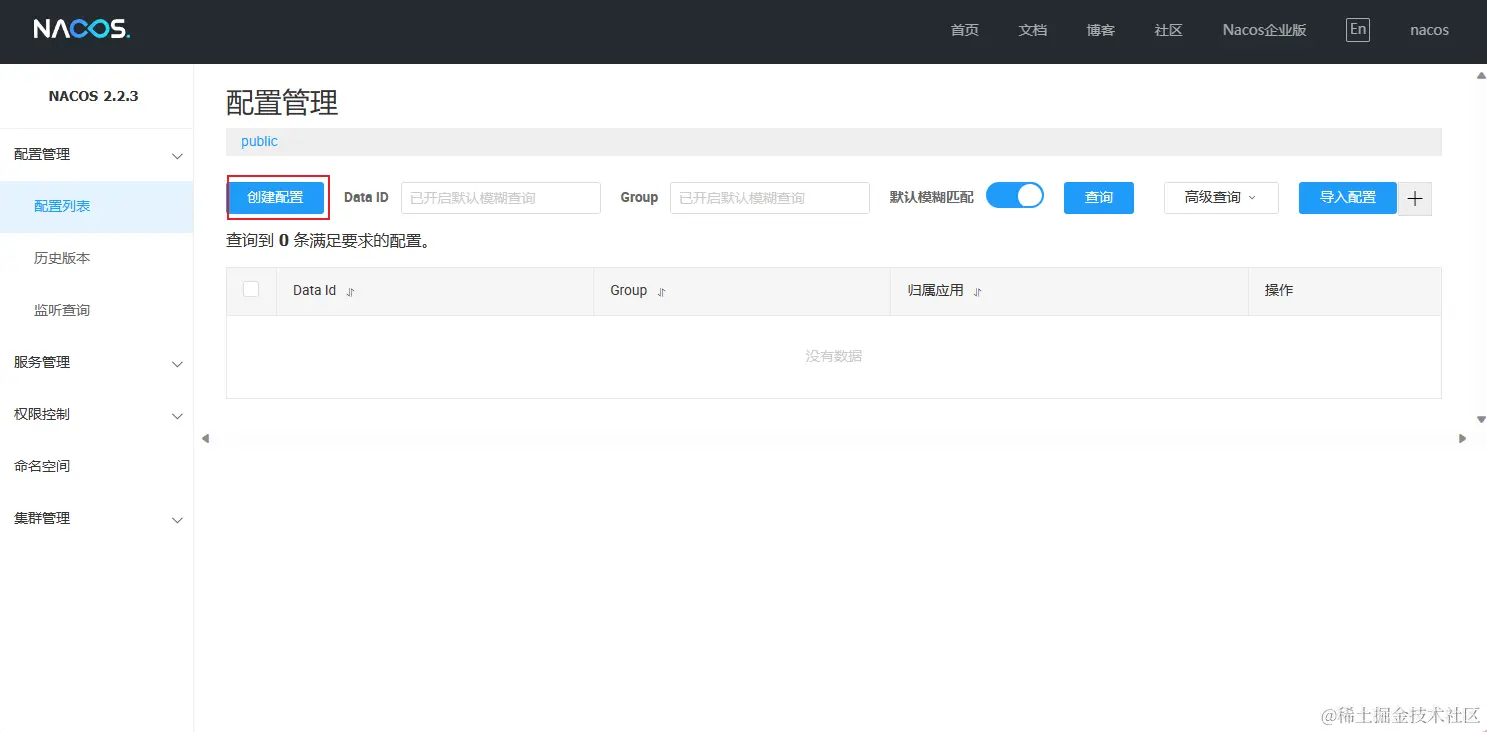The image size is (1487, 732).
Task: Select the public namespace tab
Action: tap(260, 142)
